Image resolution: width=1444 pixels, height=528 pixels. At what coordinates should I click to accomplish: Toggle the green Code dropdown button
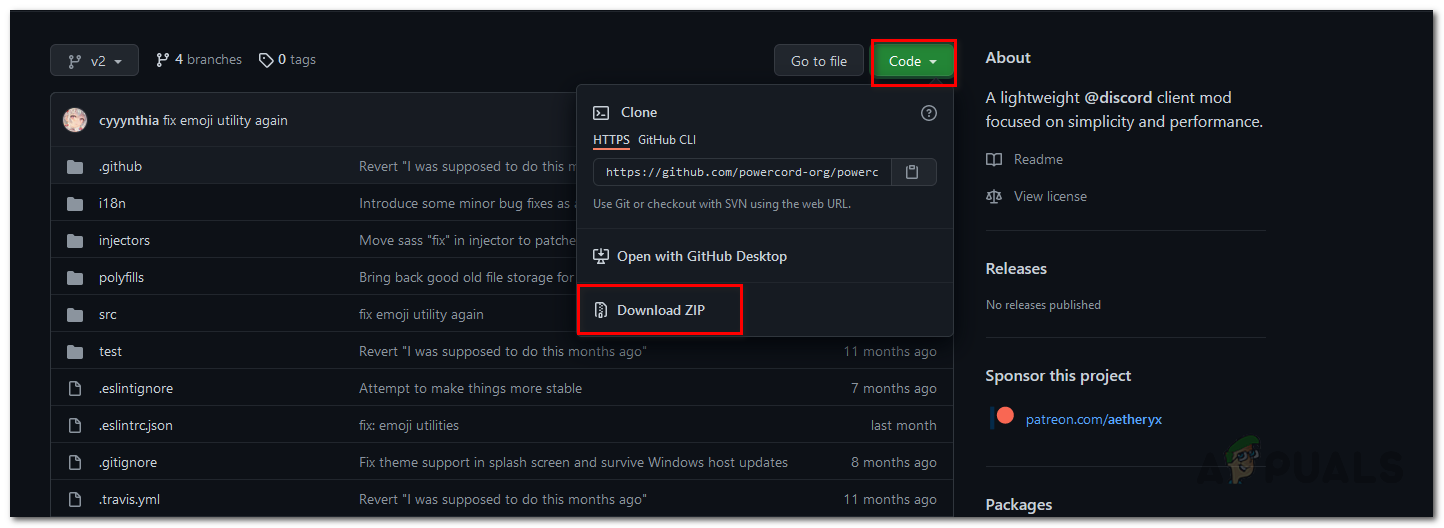click(913, 61)
